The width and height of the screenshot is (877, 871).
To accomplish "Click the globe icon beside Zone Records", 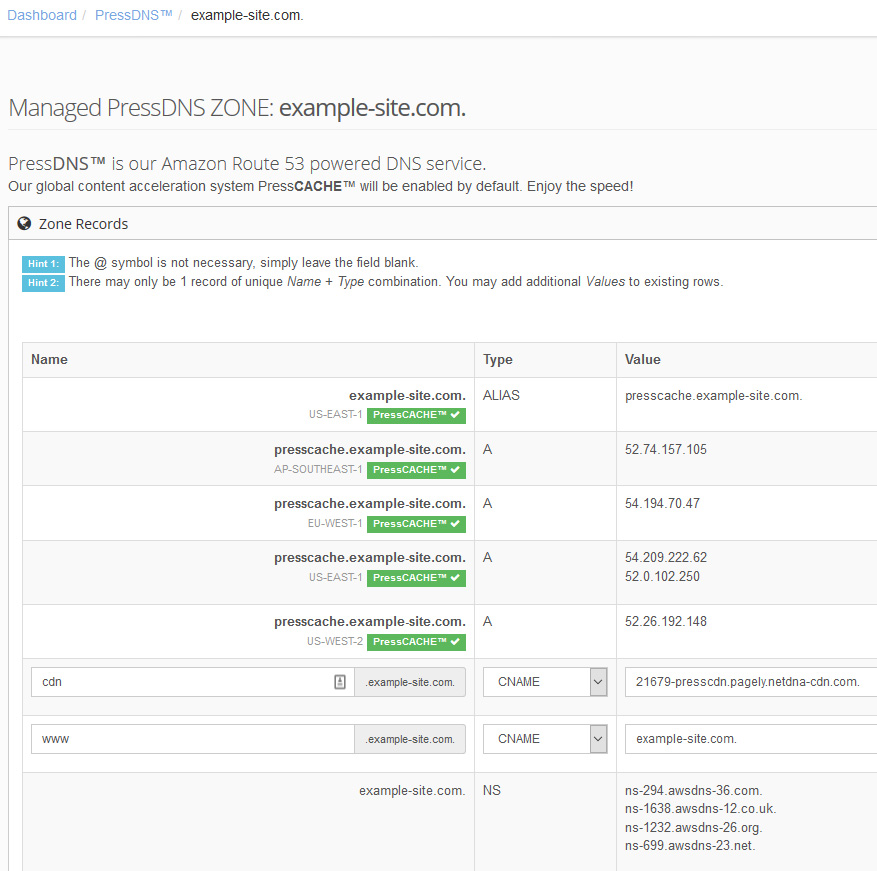I will point(24,224).
